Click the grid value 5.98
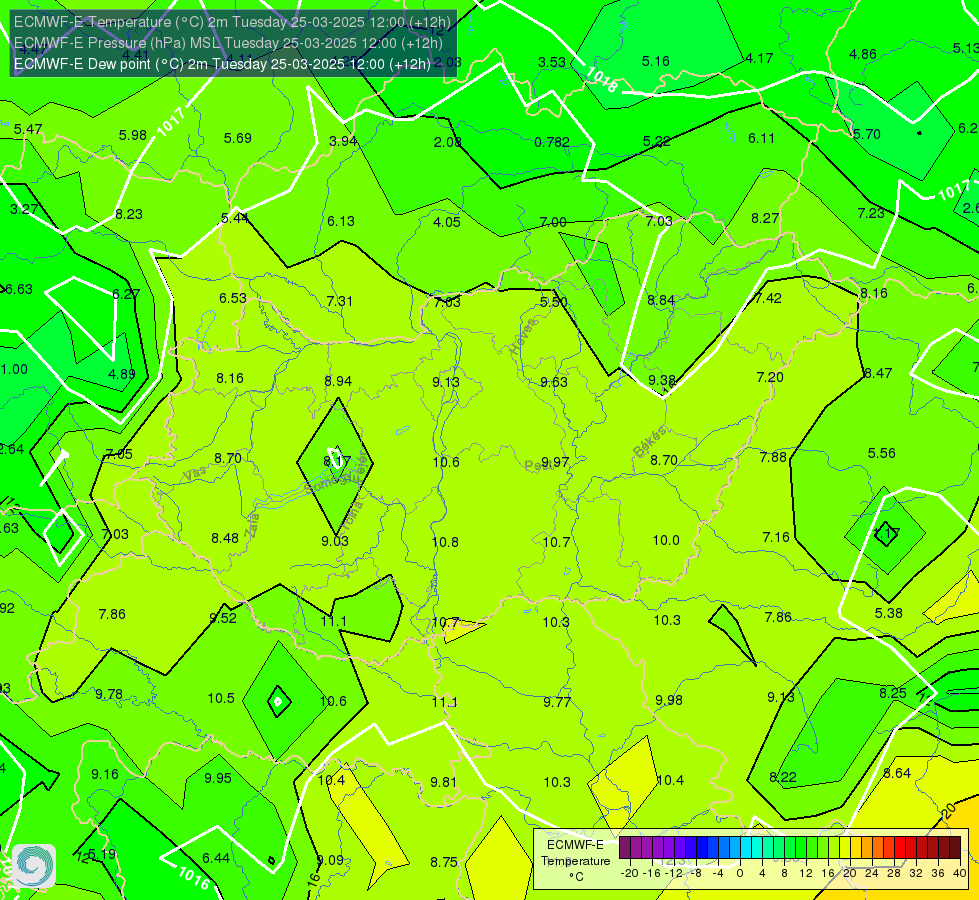Viewport: 979px width, 900px height. click(133, 136)
